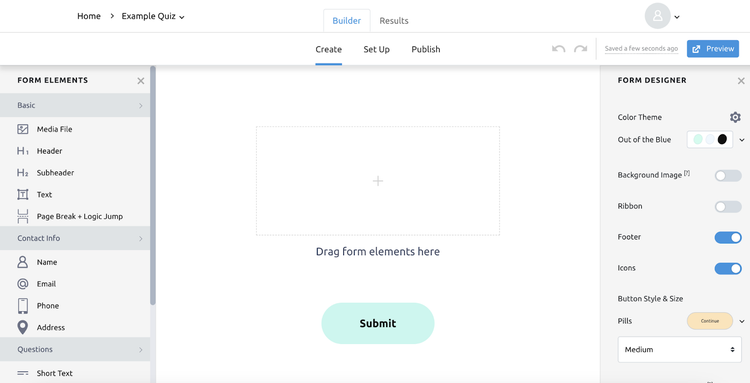The height and width of the screenshot is (383, 750).
Task: Redo the last change
Action: (580, 49)
